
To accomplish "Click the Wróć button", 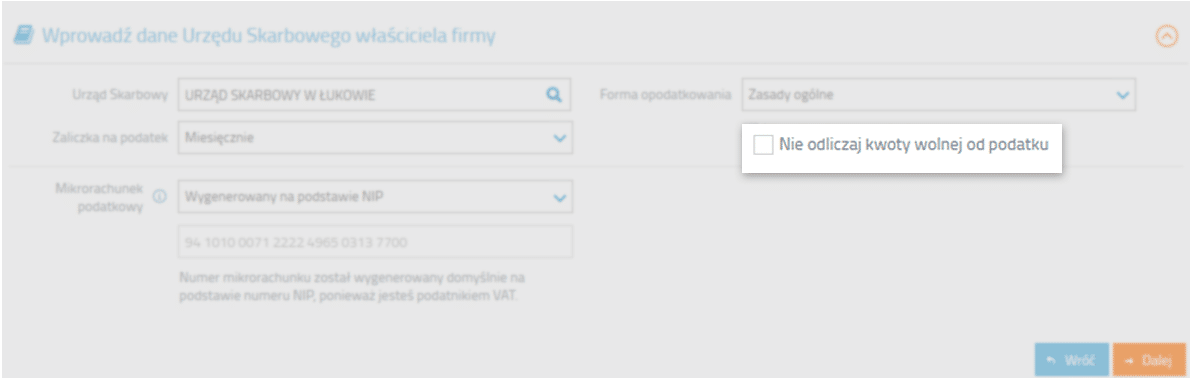I will tap(1071, 361).
